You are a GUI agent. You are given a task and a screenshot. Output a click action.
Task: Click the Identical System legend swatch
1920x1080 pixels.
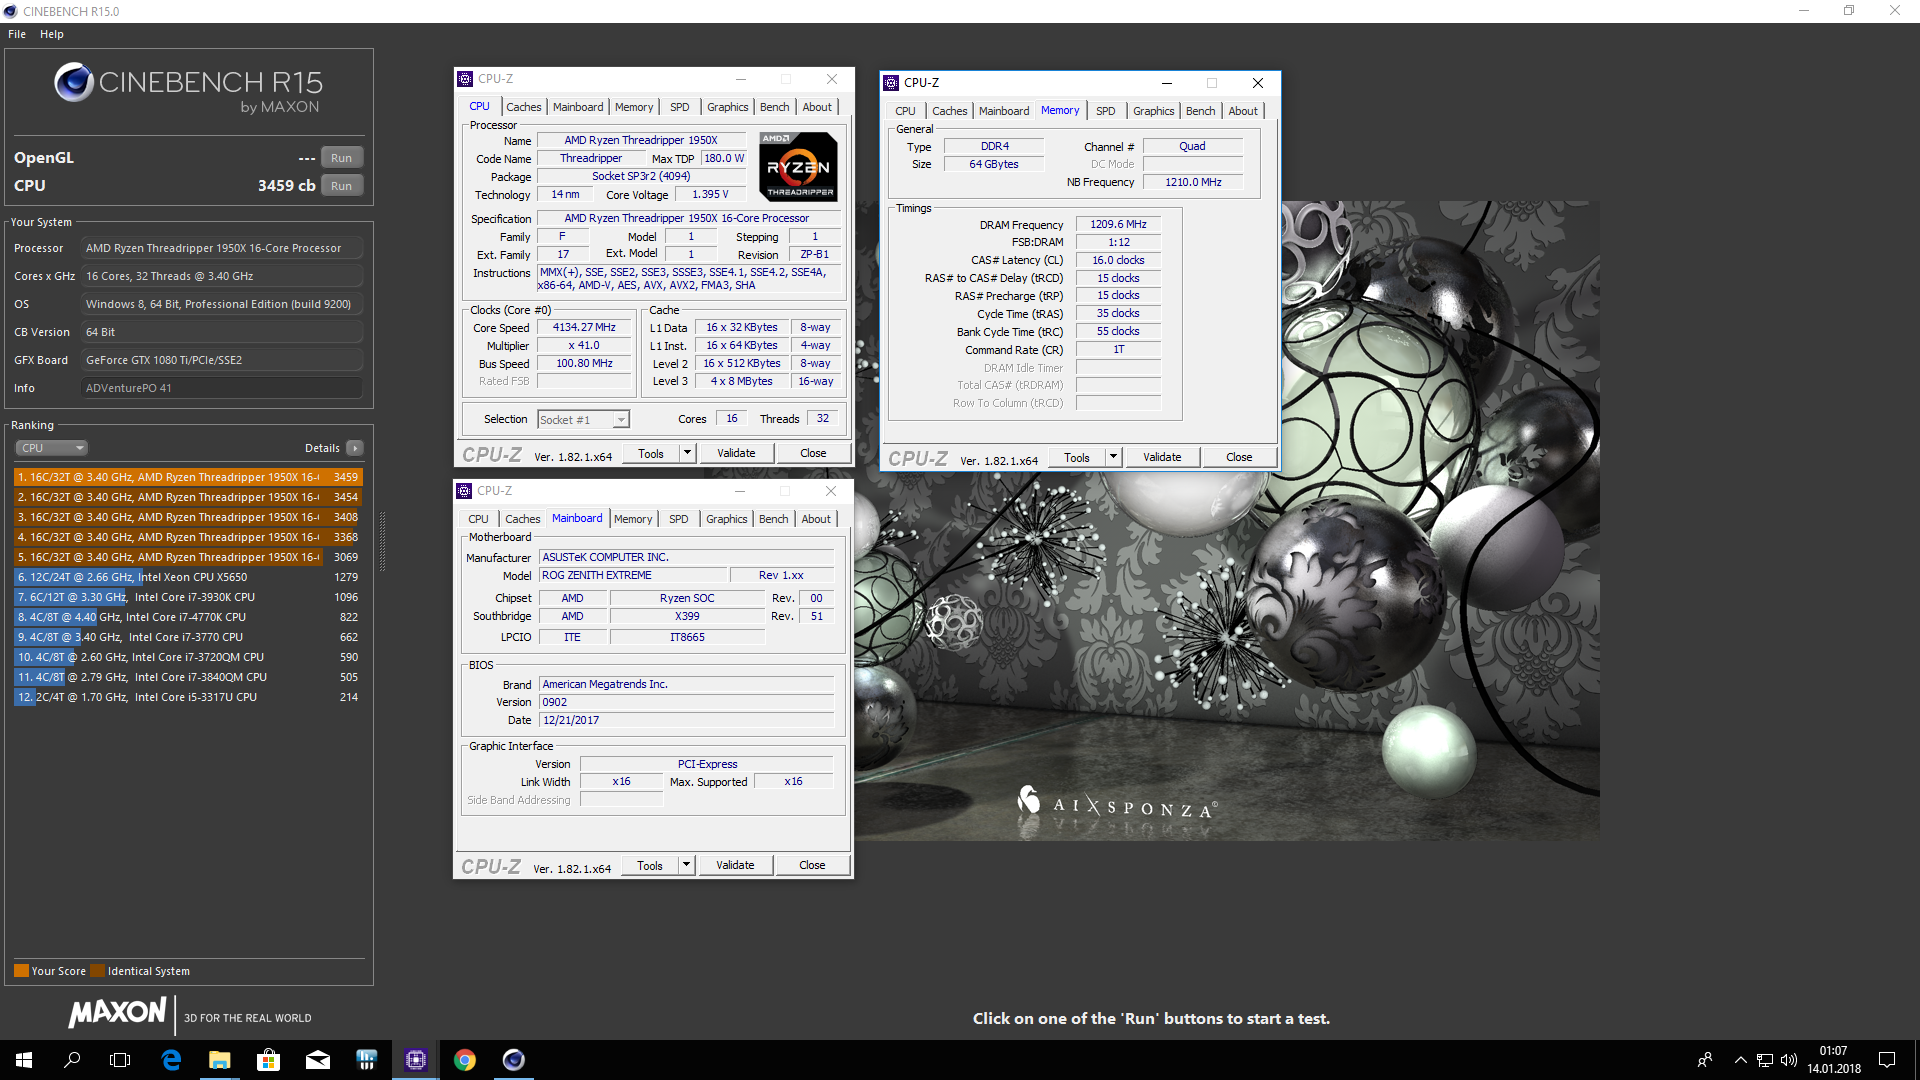[x=97, y=971]
